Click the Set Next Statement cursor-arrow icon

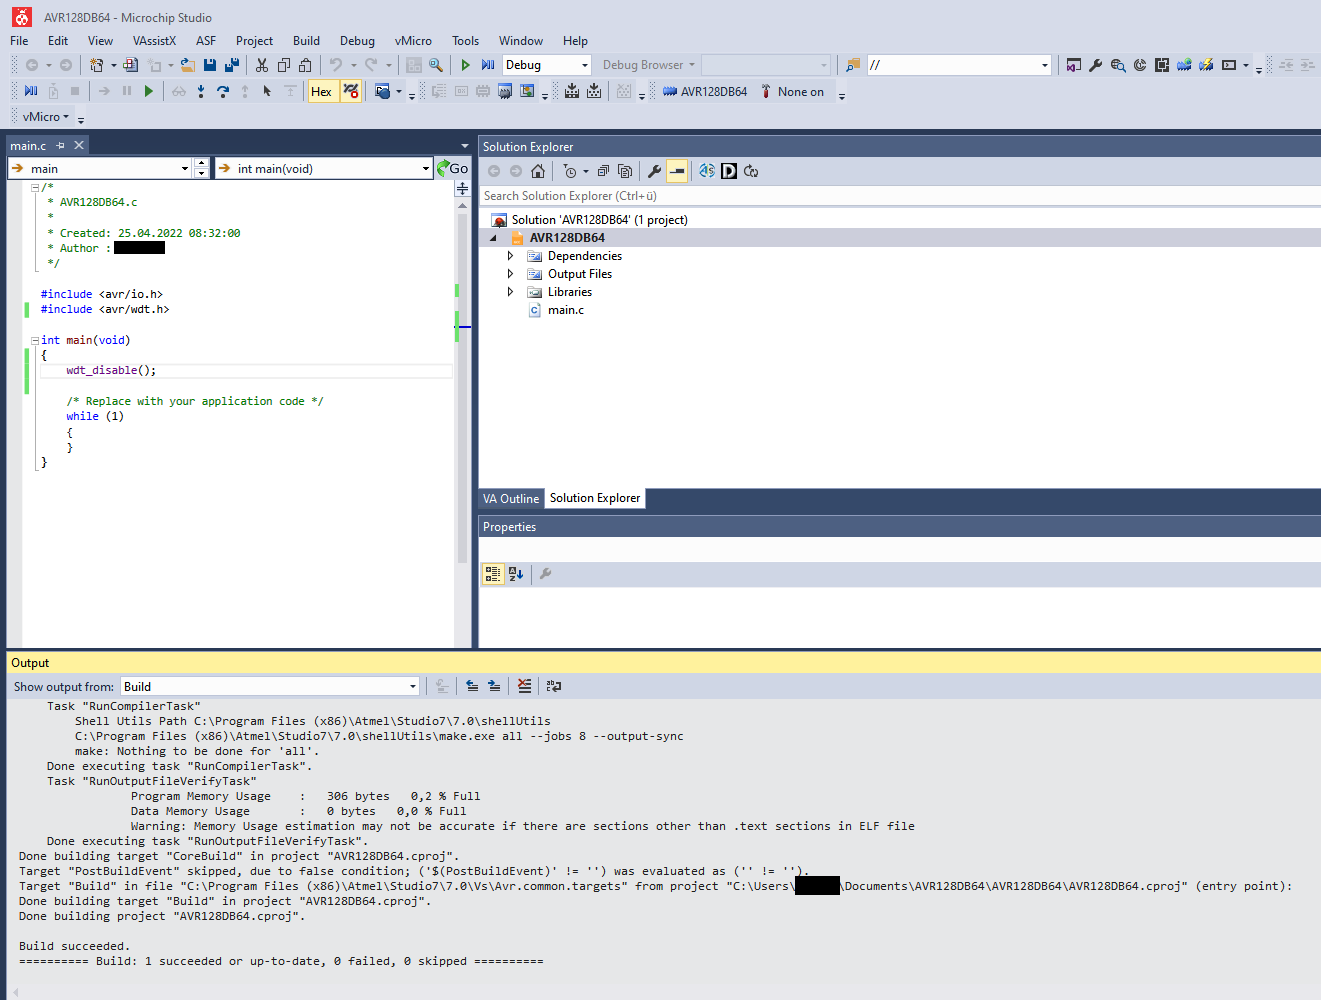point(267,92)
